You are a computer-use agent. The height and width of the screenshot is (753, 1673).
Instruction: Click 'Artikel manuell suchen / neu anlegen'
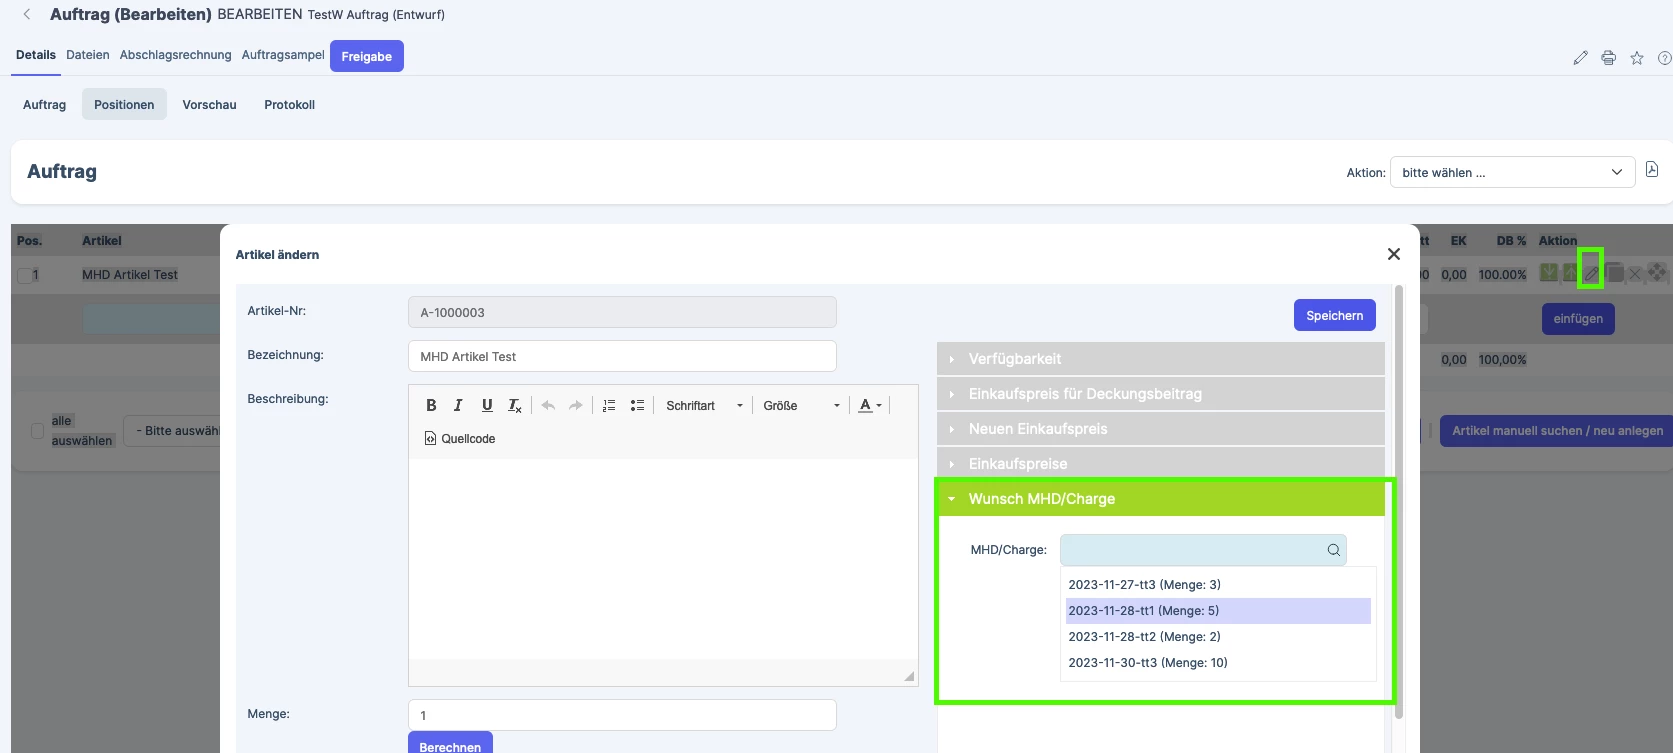(x=1557, y=431)
